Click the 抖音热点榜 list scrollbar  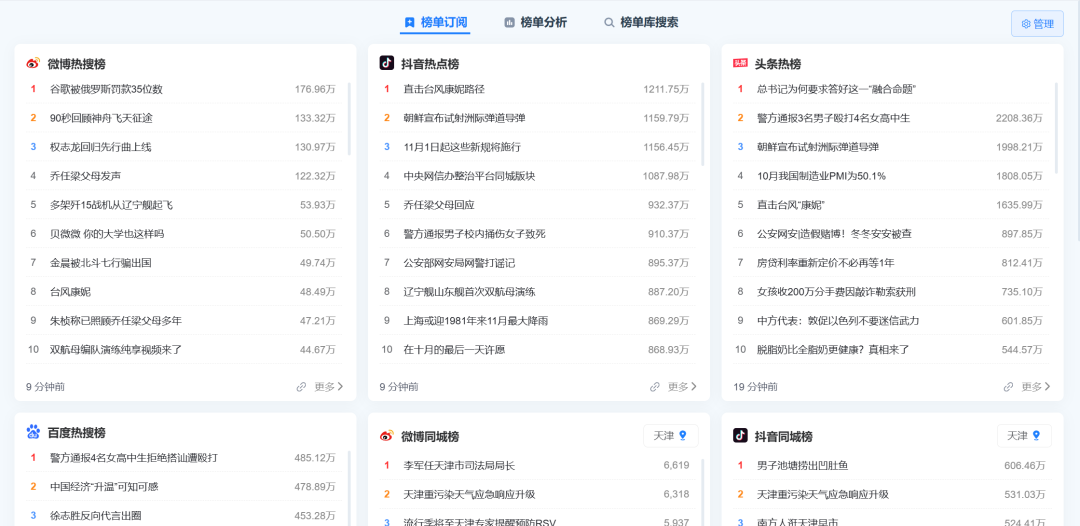pos(703,125)
